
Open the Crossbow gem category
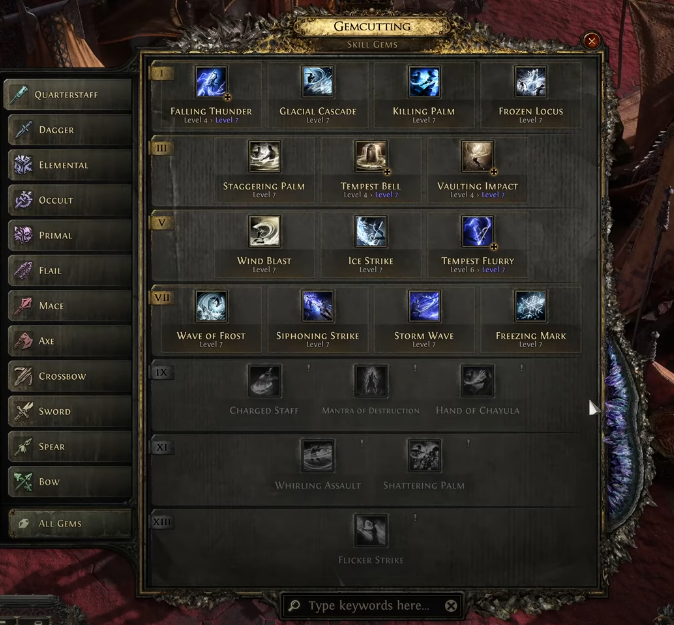point(70,376)
